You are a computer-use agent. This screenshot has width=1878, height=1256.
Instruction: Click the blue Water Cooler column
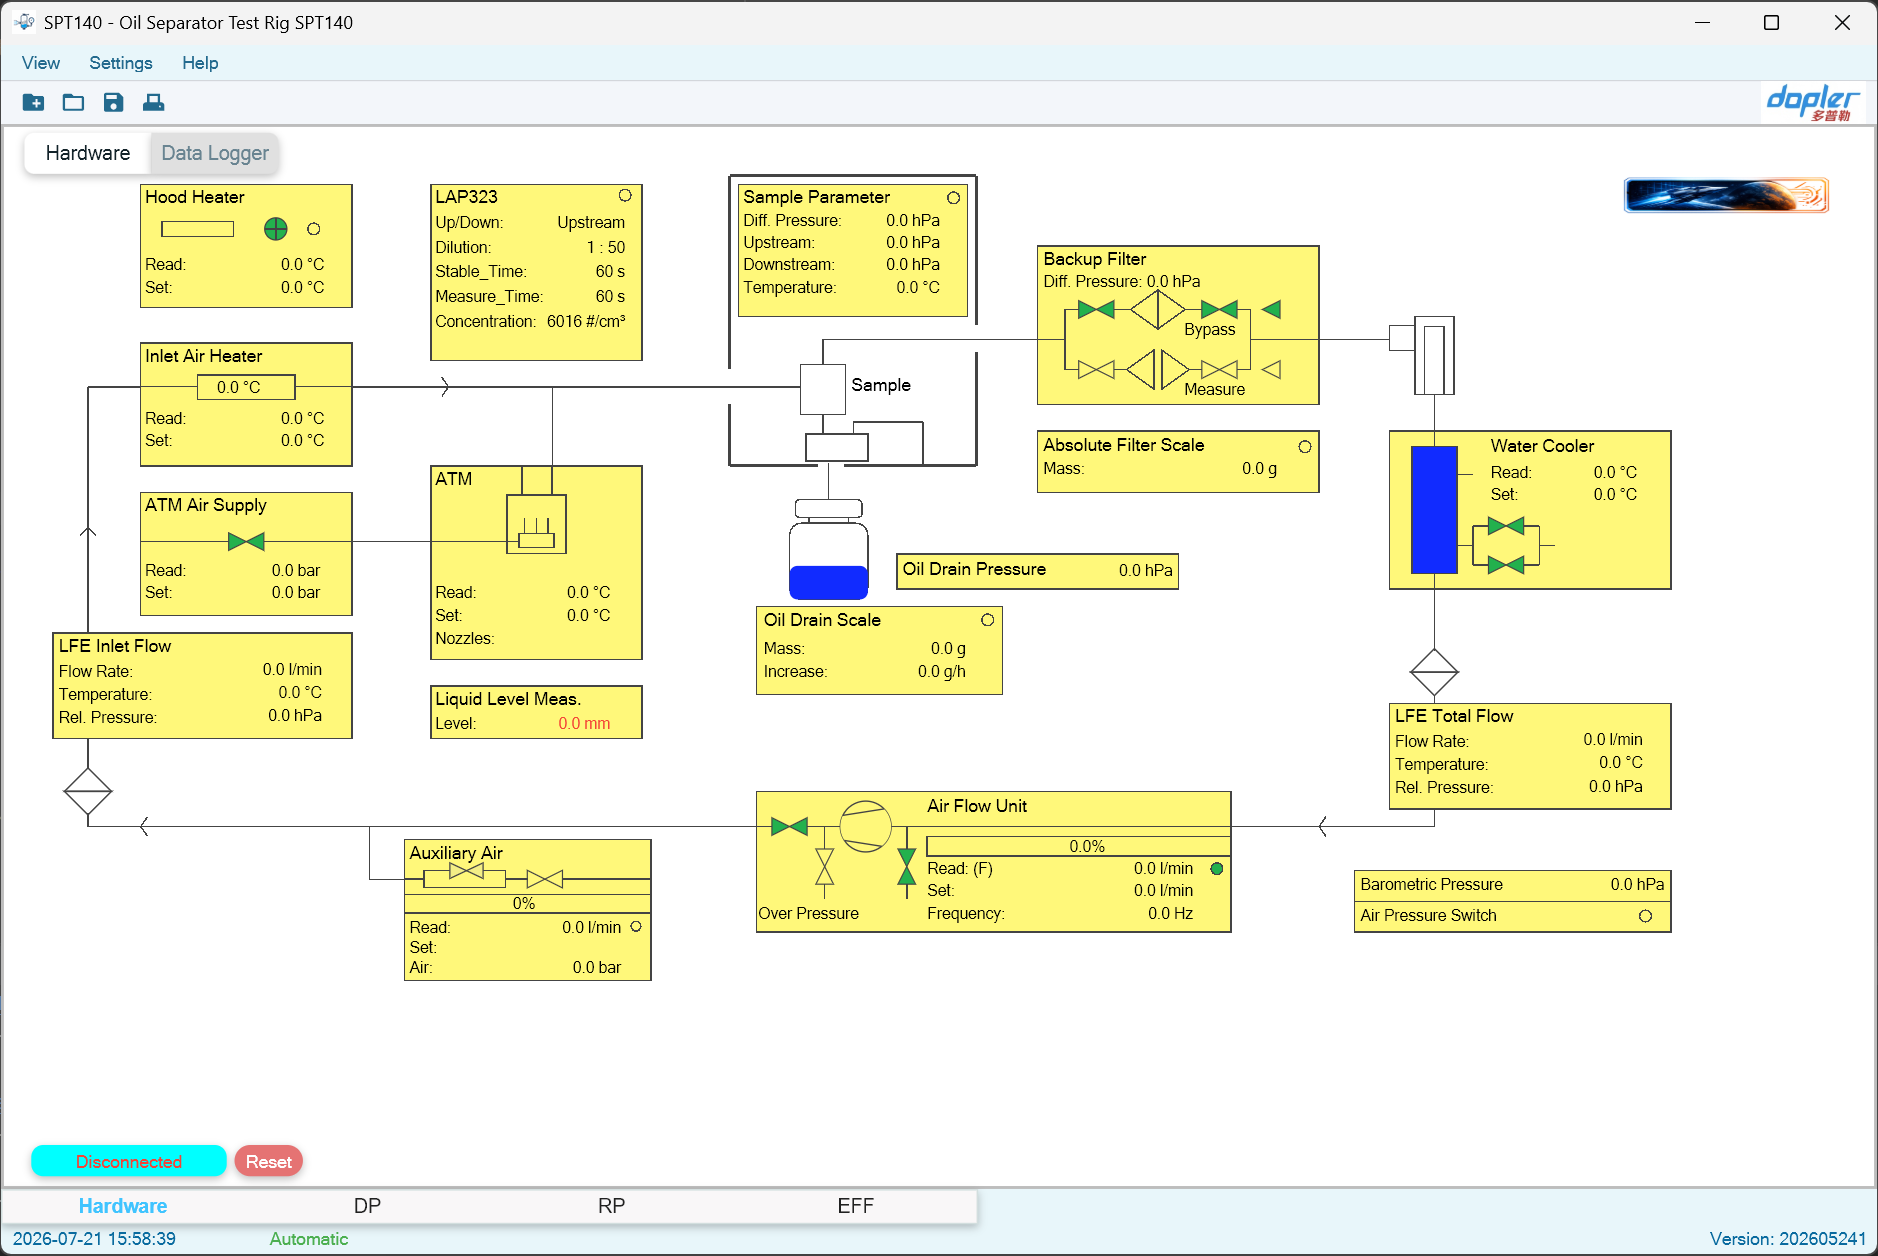[1434, 510]
